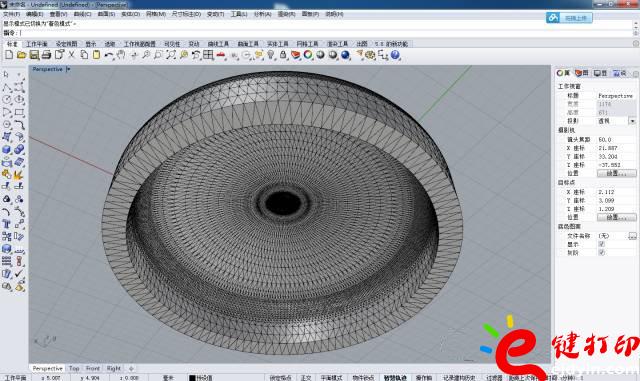Image resolution: width=640 pixels, height=381 pixels.
Task: Click the Copy icon in toolbar
Action: point(84,55)
